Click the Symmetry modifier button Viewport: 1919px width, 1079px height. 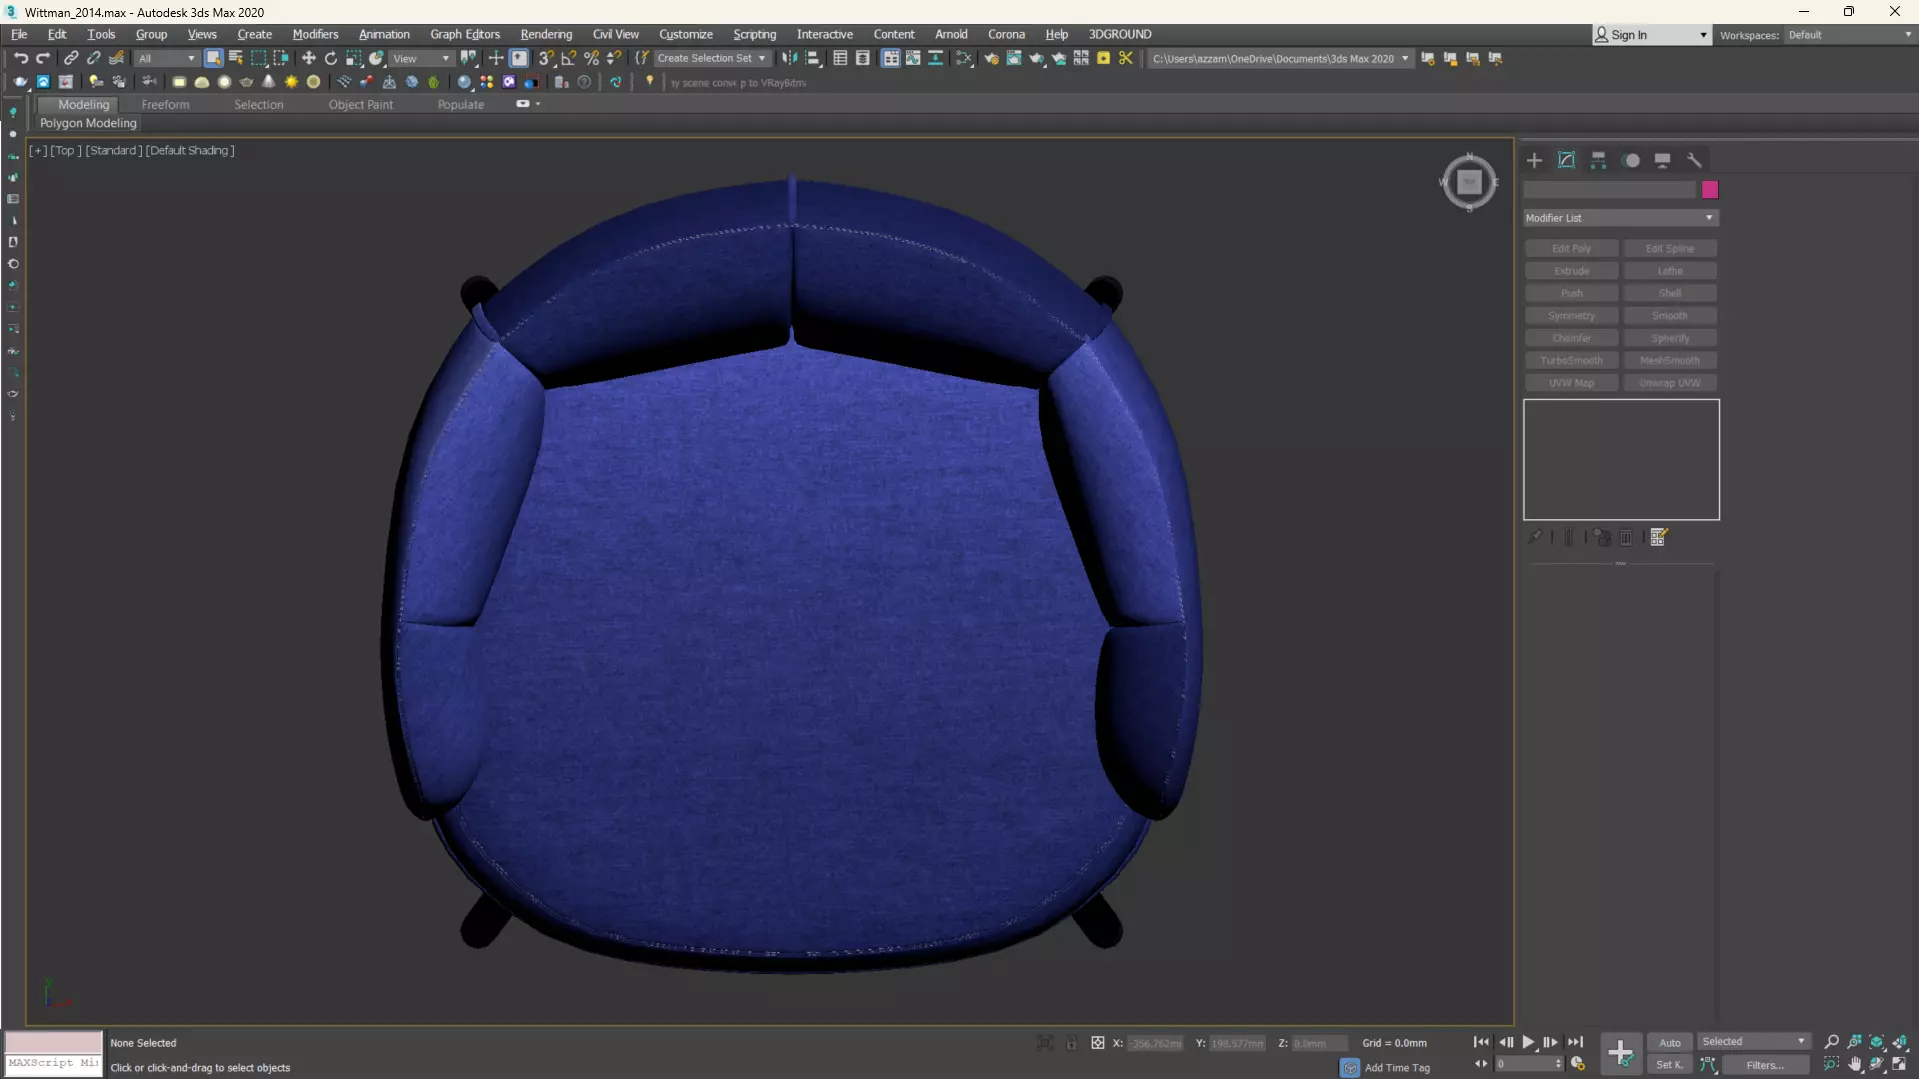(x=1571, y=316)
